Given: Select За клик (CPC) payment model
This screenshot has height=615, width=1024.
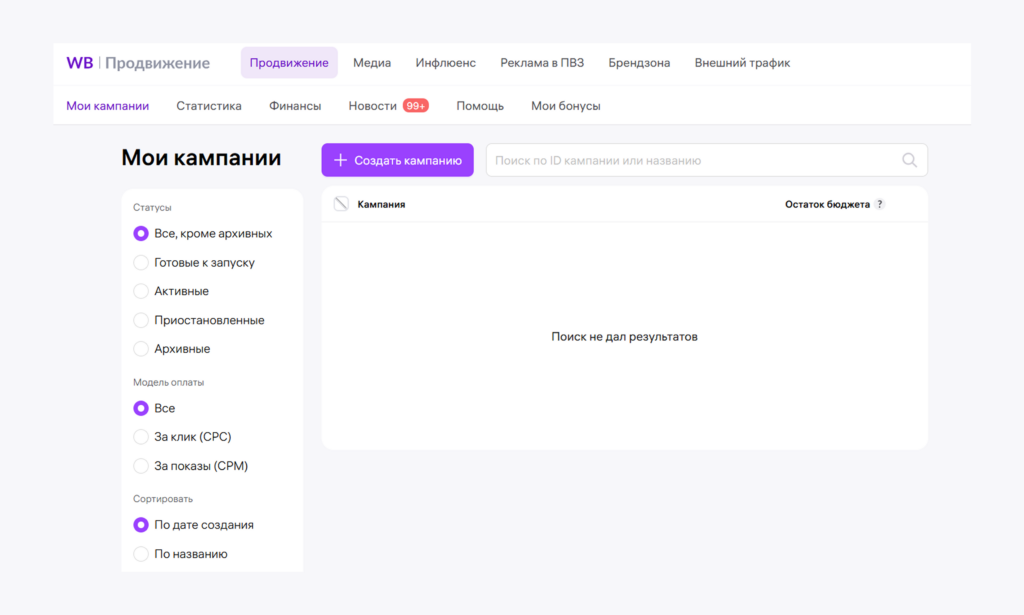Looking at the screenshot, I should tap(141, 436).
